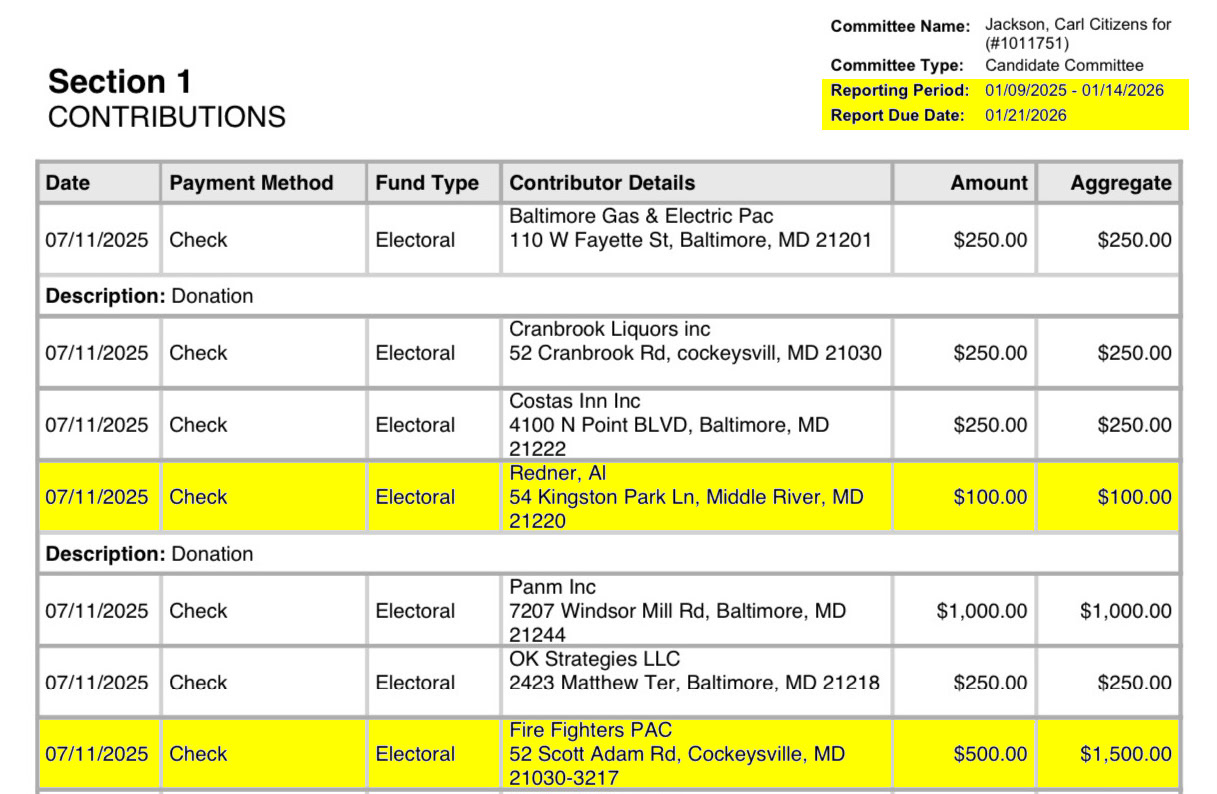Viewport: 1217px width, 794px height.
Task: Click the highlighted Fire Fighters PAC name
Action: point(591,730)
